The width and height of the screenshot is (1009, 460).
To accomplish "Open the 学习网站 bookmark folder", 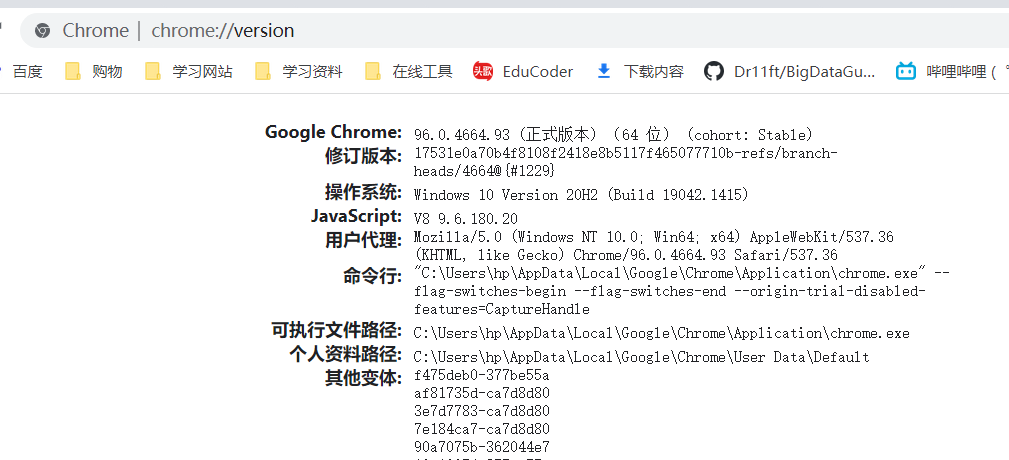I will click(x=189, y=71).
